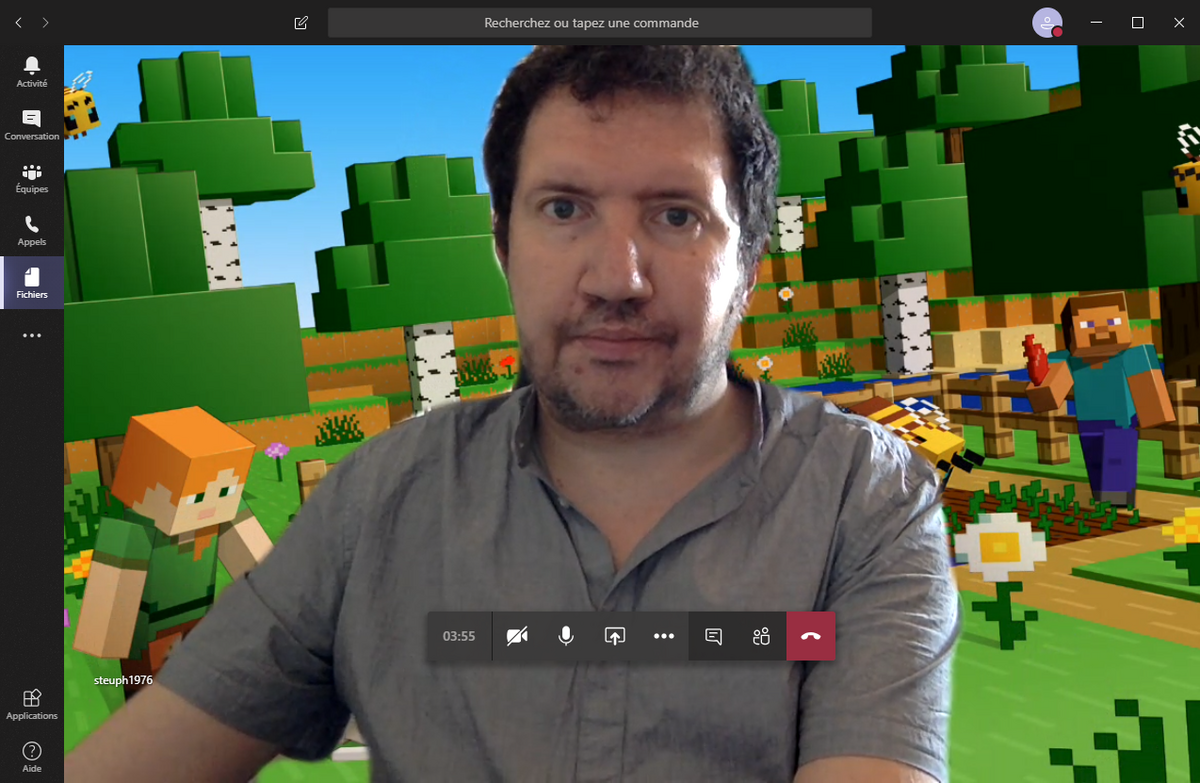This screenshot has width=1200, height=783.
Task: Show participants list
Action: [x=762, y=636]
